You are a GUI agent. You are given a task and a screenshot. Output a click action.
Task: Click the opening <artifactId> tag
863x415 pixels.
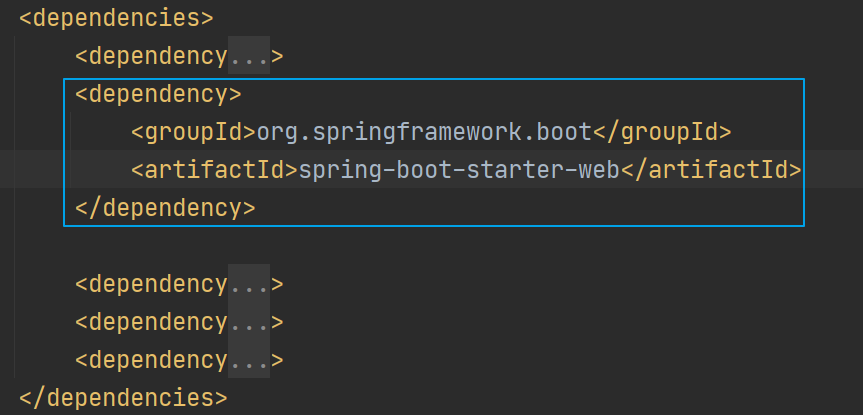(x=215, y=170)
